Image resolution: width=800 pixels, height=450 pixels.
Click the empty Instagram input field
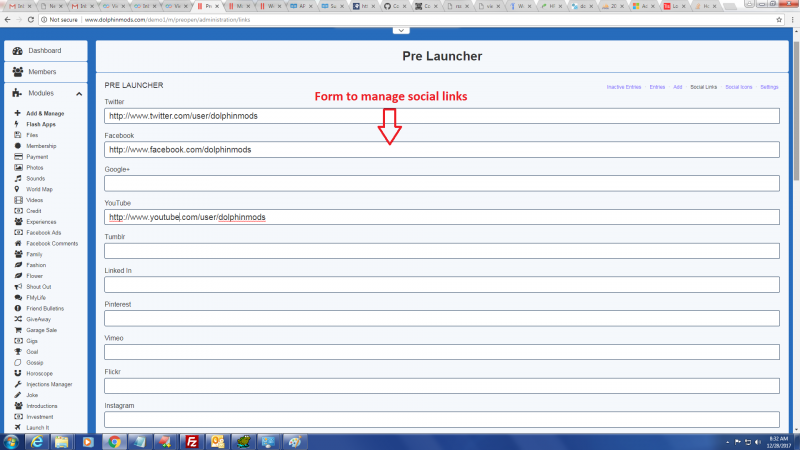click(x=442, y=419)
